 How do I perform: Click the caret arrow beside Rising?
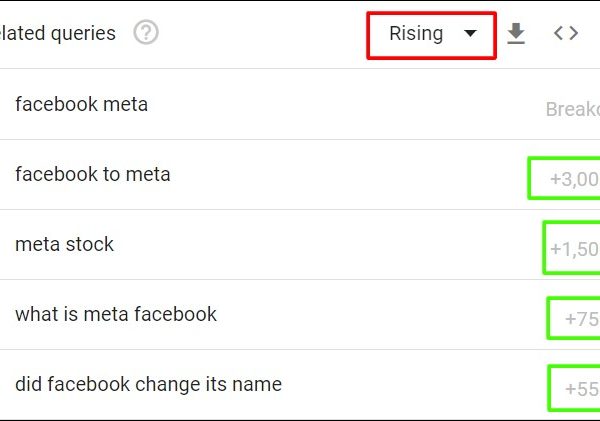[x=471, y=34]
